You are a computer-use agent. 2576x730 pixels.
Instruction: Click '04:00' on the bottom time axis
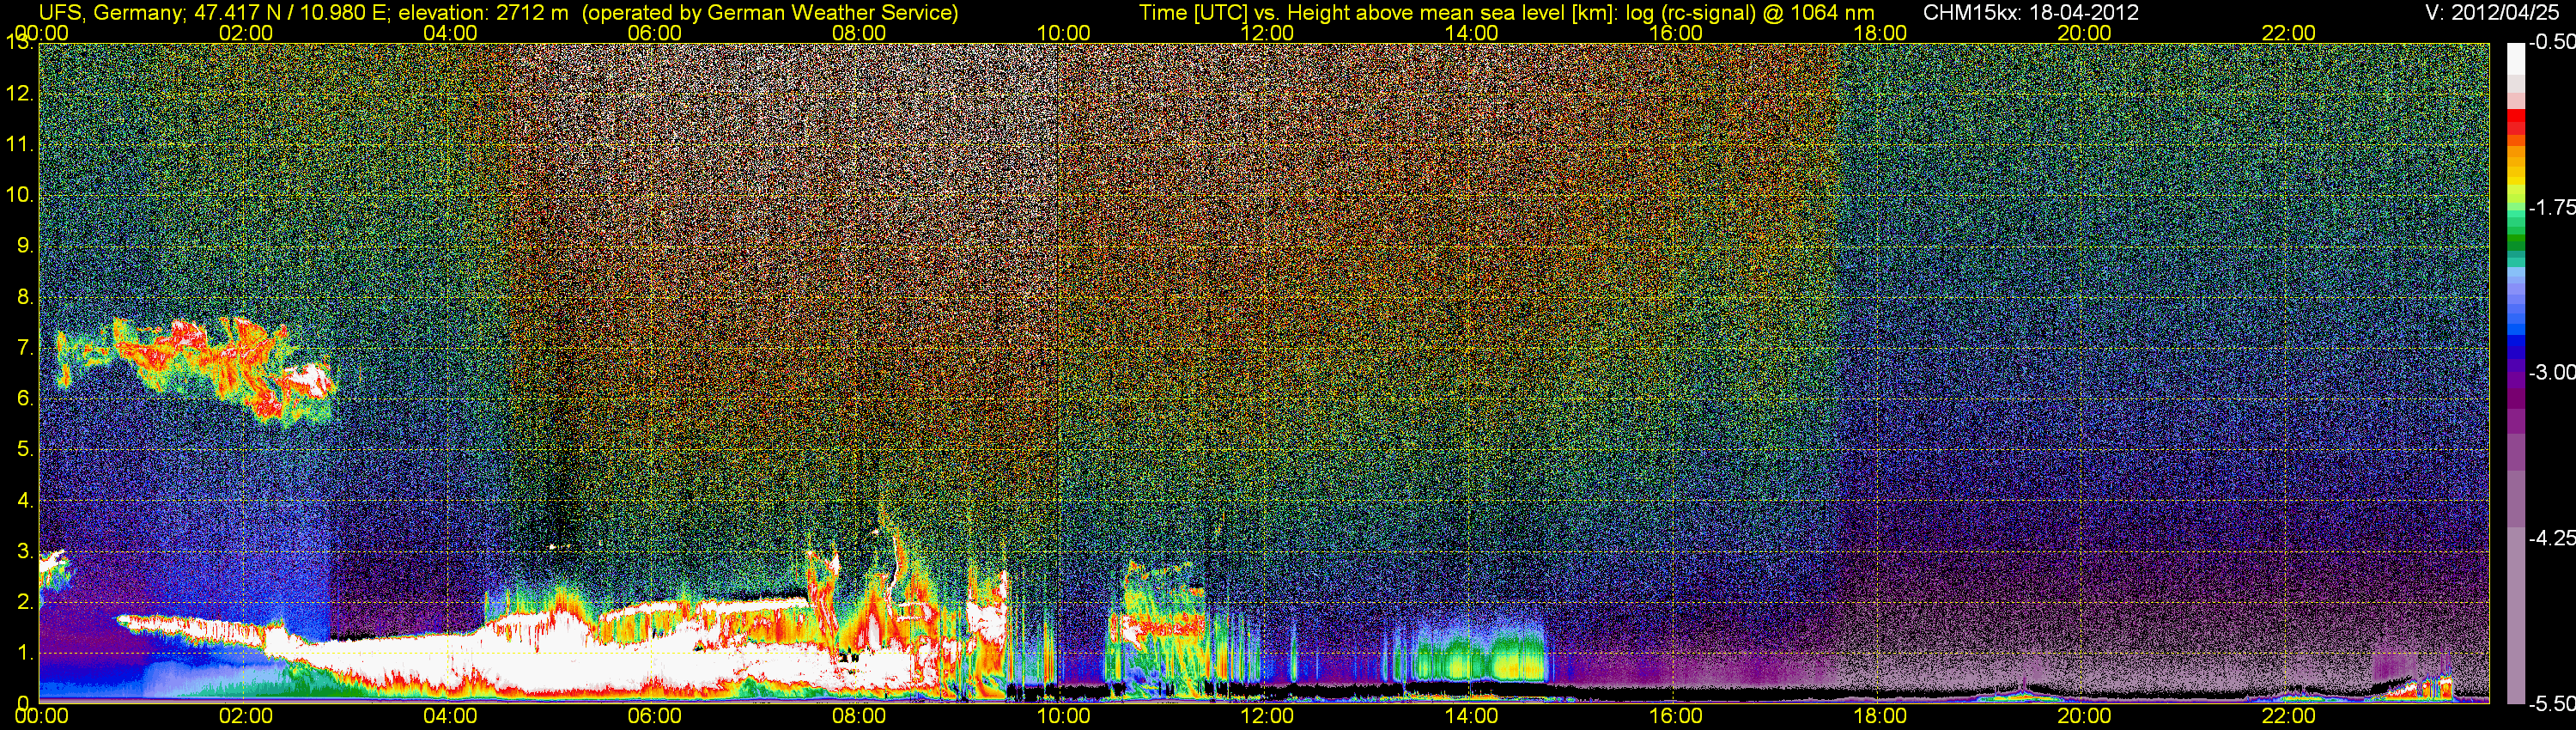tap(450, 716)
